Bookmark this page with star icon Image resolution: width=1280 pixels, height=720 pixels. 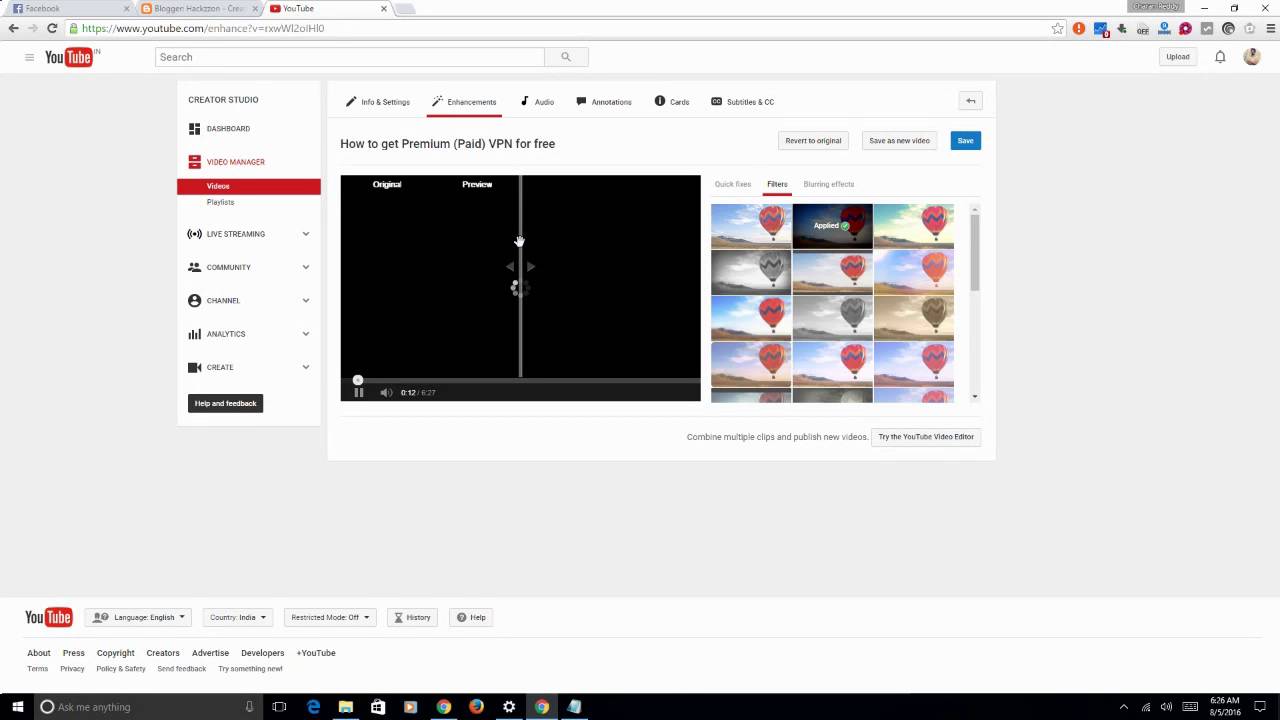click(x=1058, y=28)
